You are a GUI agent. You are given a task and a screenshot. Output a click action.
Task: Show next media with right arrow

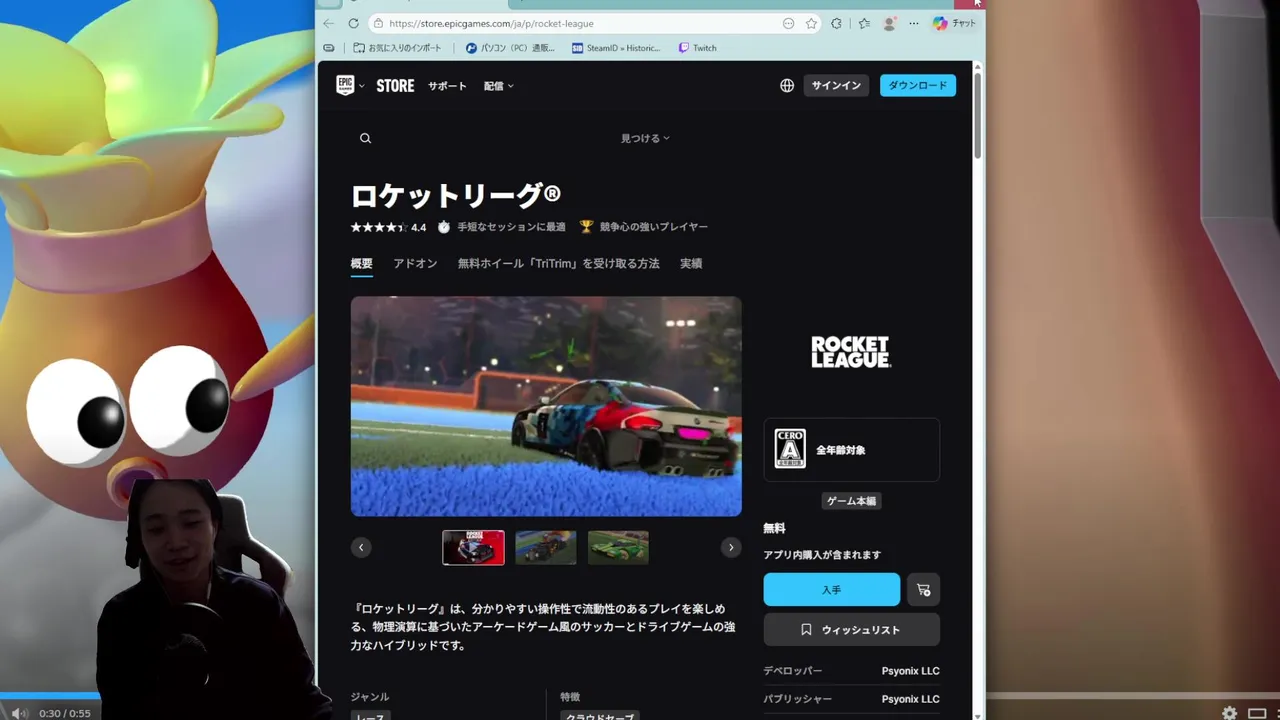pyautogui.click(x=731, y=547)
